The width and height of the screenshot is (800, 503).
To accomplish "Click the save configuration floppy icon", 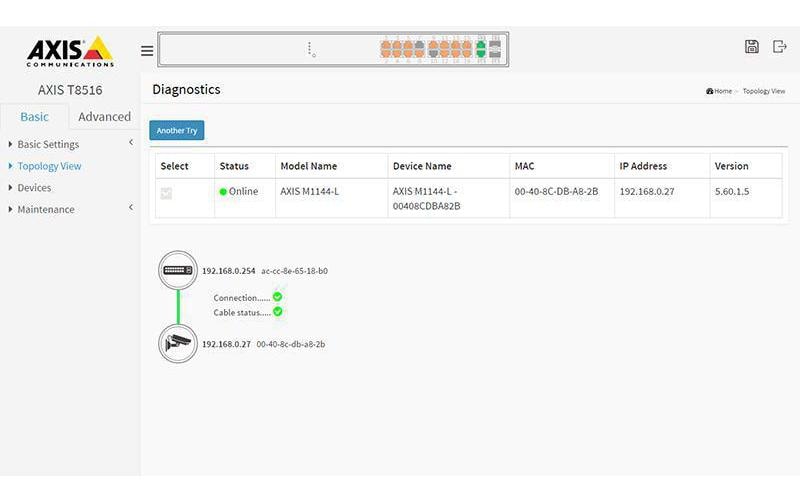I will (x=752, y=47).
